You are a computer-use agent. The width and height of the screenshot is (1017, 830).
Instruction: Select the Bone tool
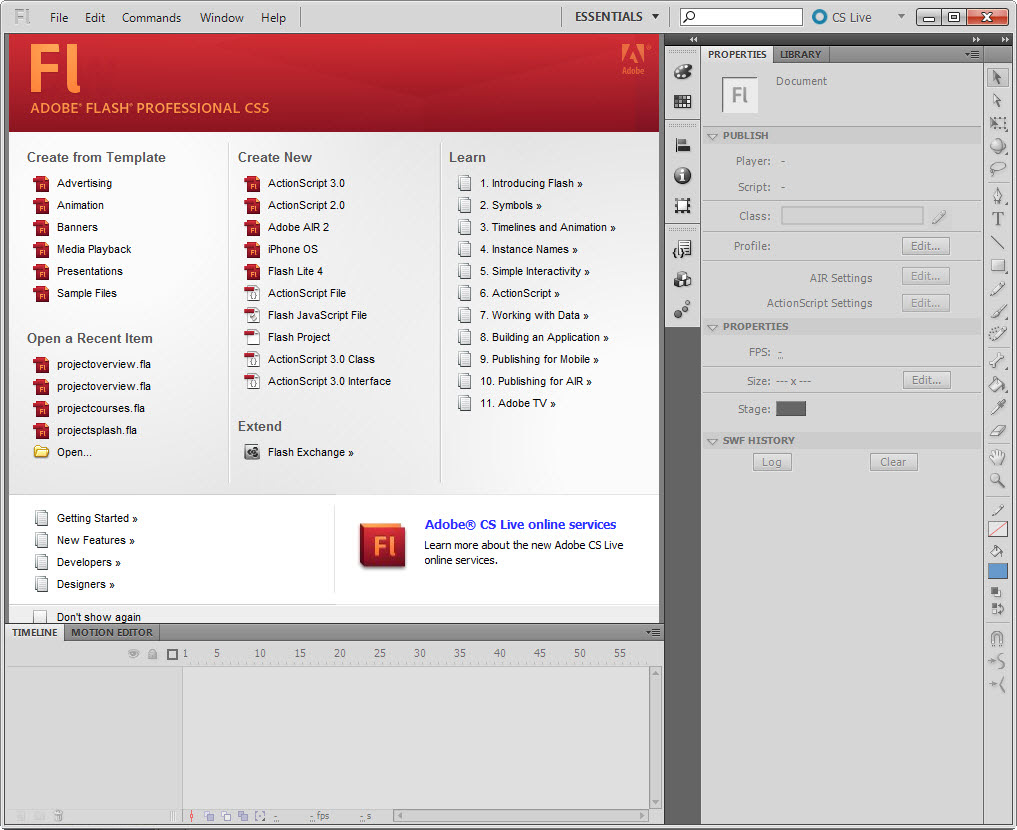[x=998, y=360]
